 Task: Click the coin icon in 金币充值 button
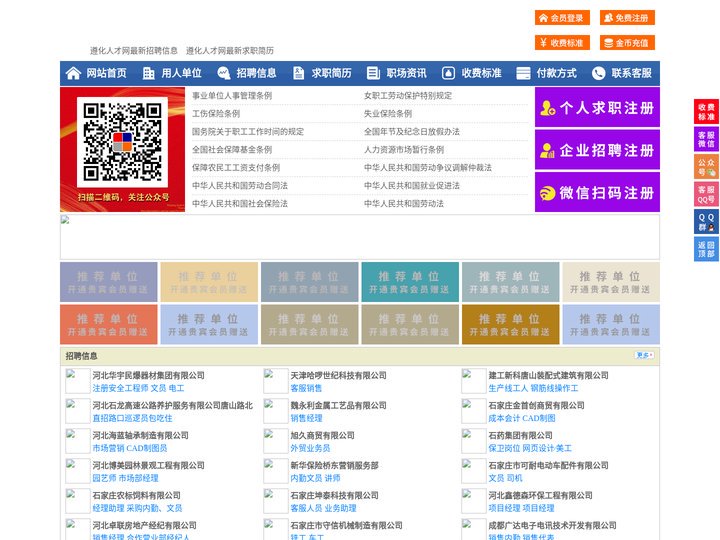point(608,43)
